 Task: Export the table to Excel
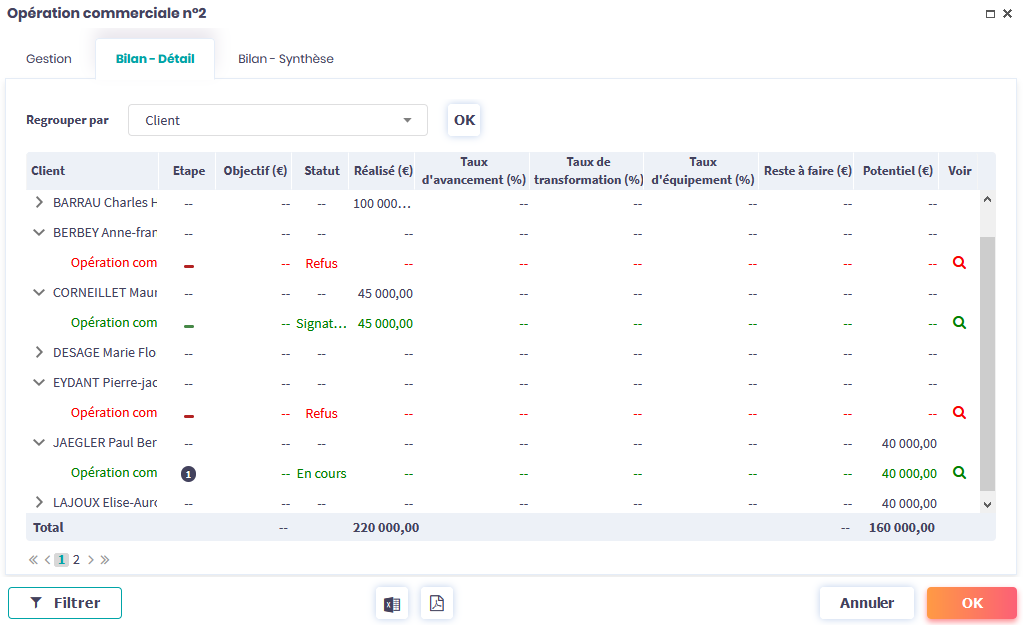[392, 603]
